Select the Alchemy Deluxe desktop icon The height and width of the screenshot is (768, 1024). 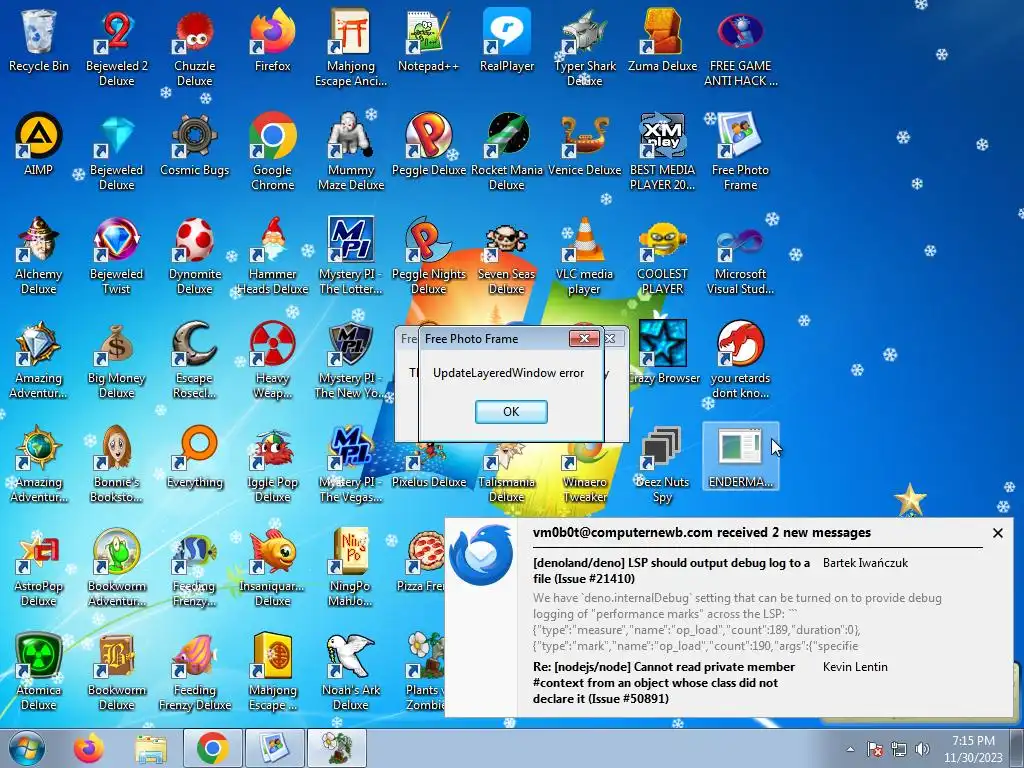(x=39, y=257)
